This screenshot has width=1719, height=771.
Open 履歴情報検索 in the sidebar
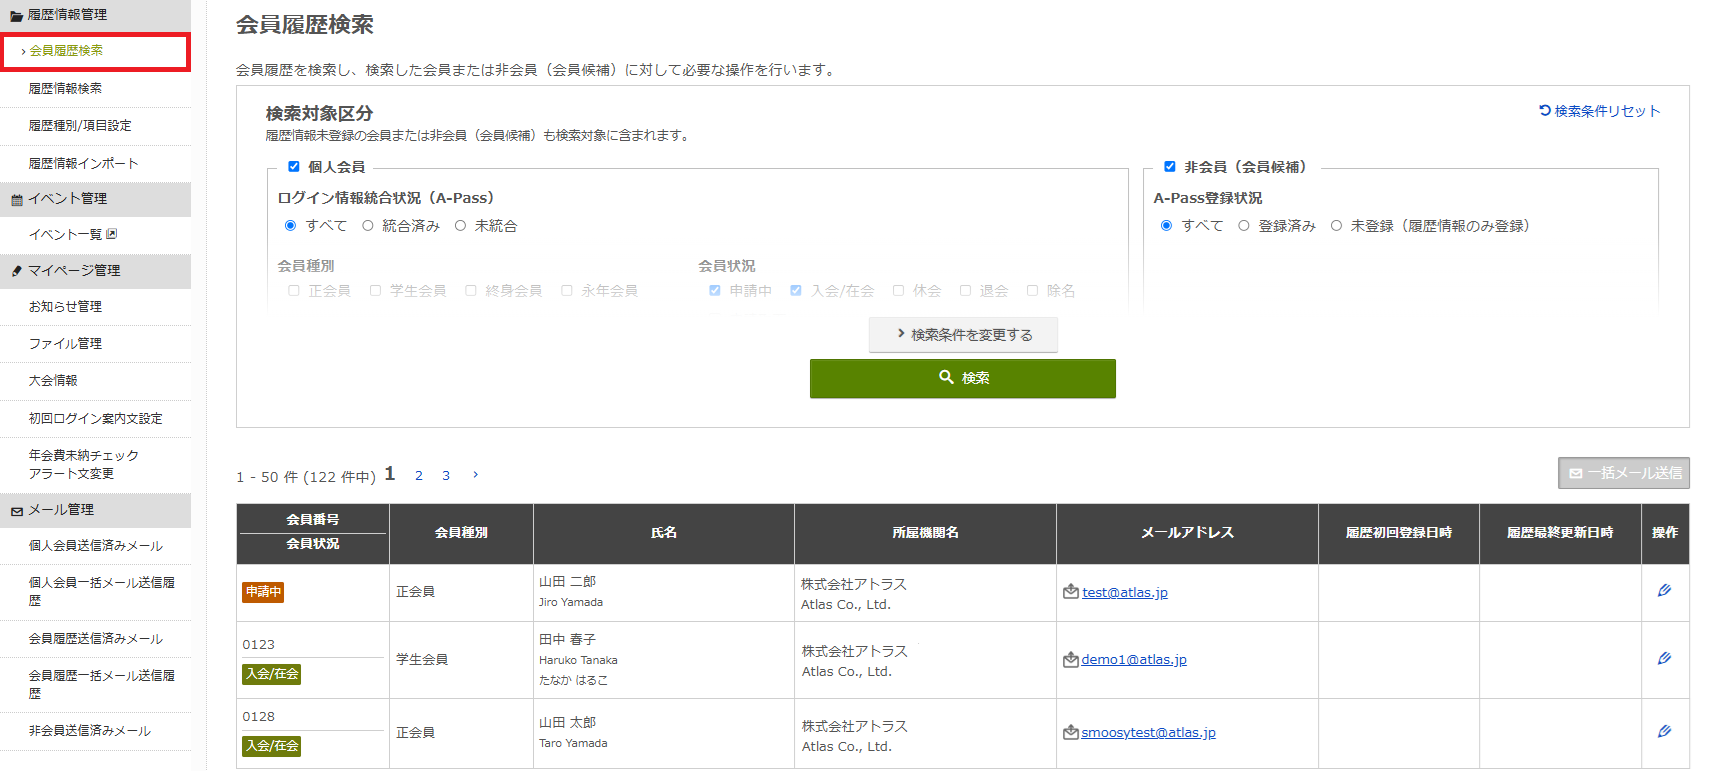[65, 88]
